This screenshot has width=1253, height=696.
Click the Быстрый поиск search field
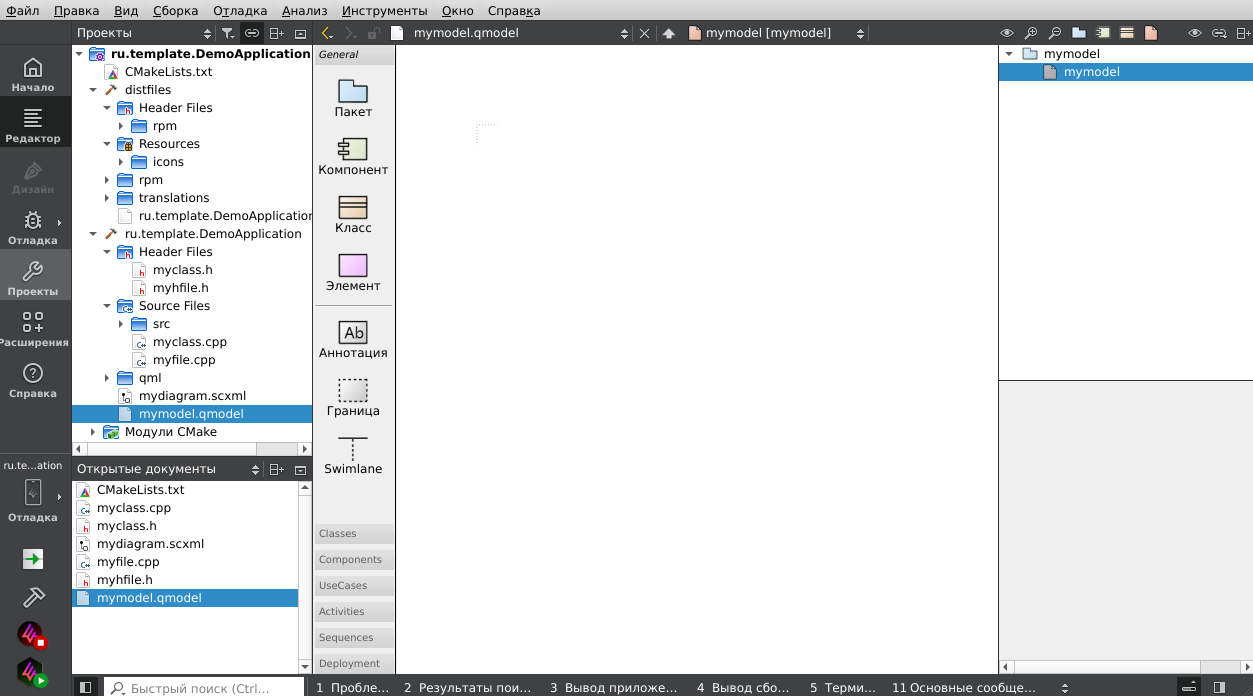[x=205, y=688]
